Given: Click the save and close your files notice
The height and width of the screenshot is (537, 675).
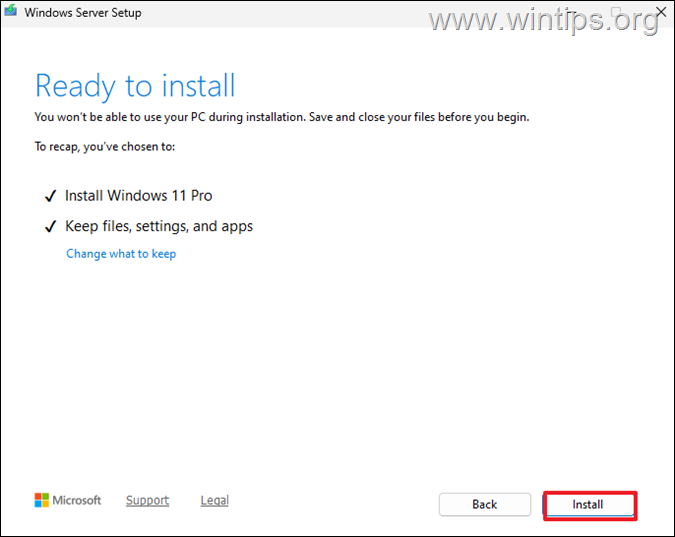Looking at the screenshot, I should point(282,117).
